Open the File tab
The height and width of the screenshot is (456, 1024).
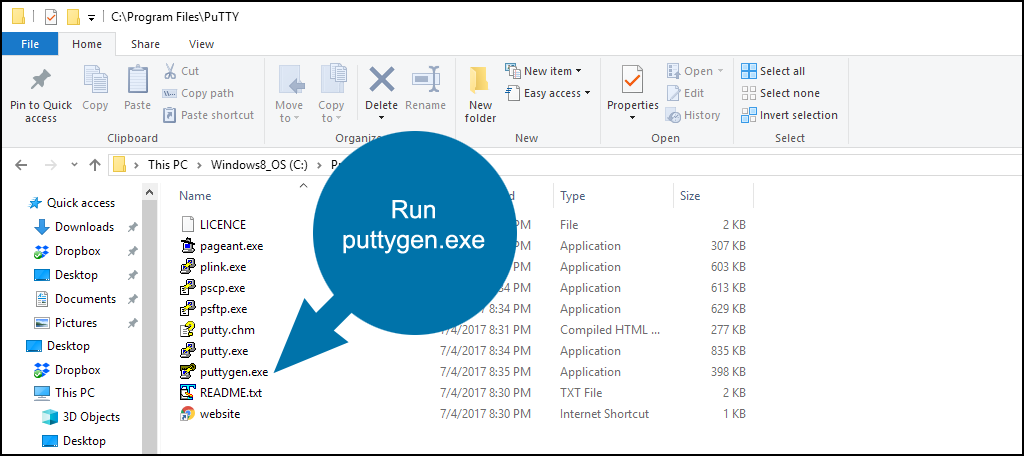(x=30, y=44)
